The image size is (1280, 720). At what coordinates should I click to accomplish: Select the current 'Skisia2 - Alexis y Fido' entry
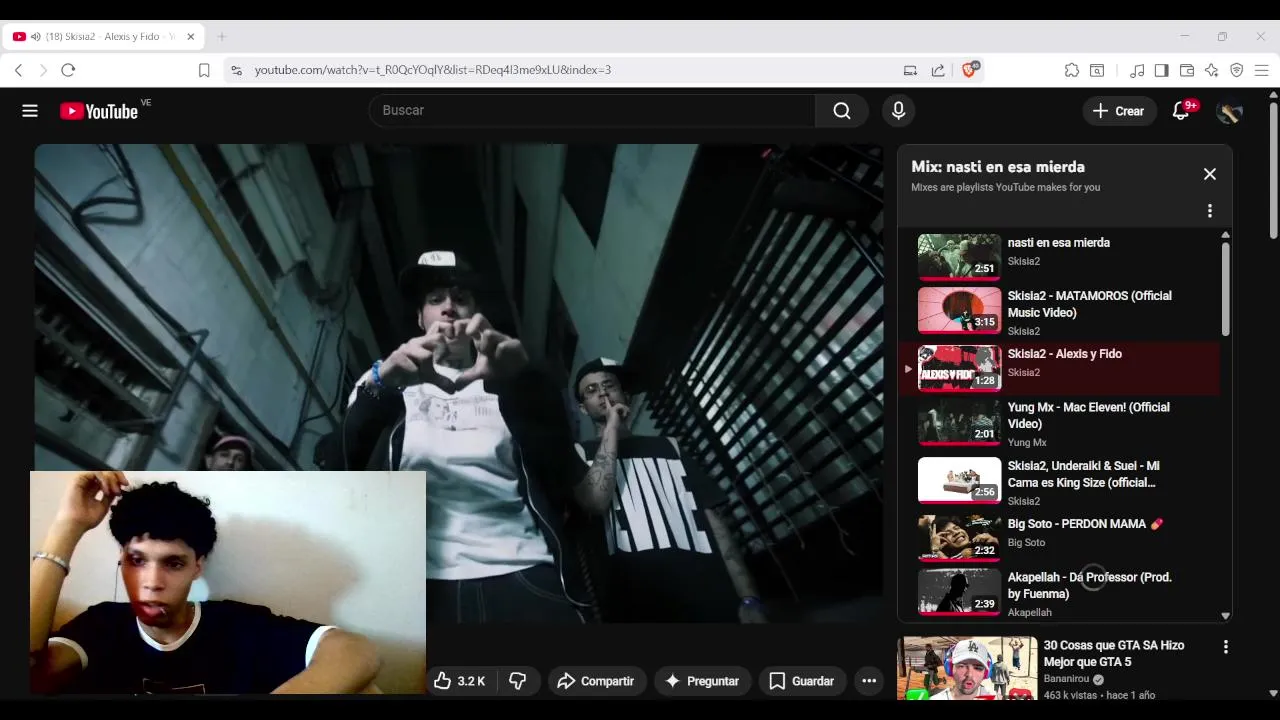tap(1060, 368)
